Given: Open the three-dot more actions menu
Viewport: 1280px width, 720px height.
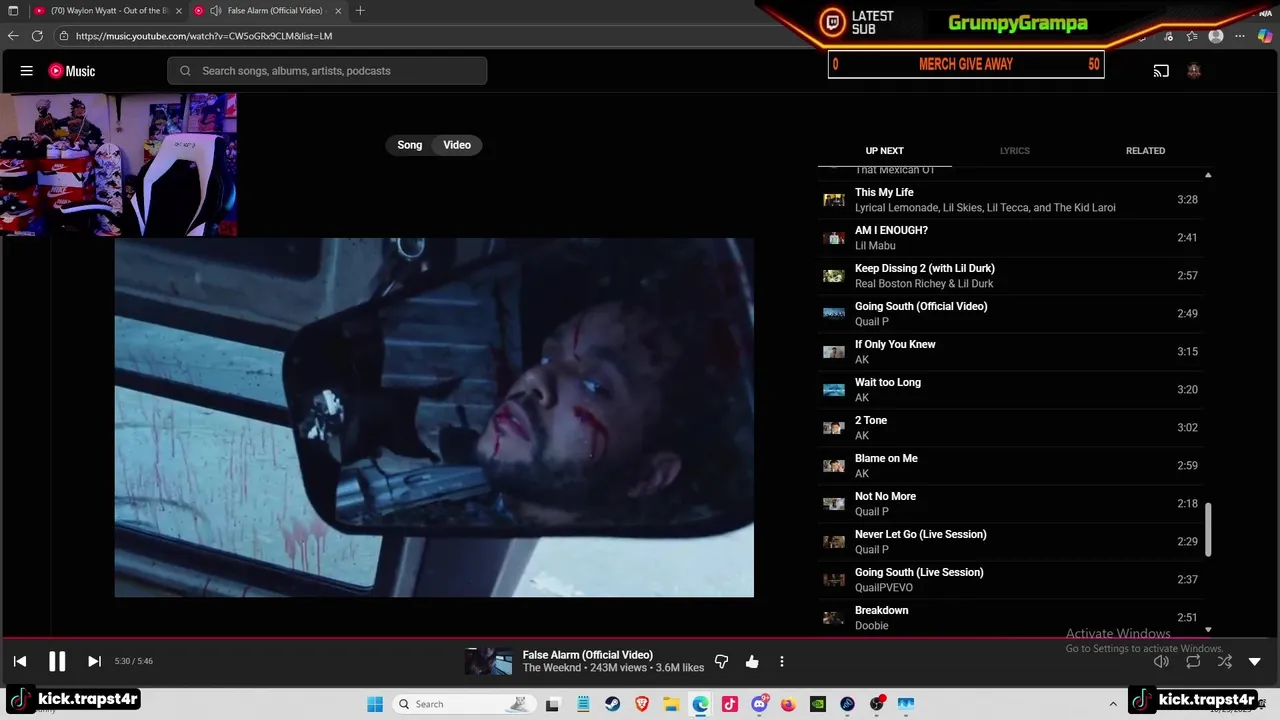Looking at the screenshot, I should 782,661.
